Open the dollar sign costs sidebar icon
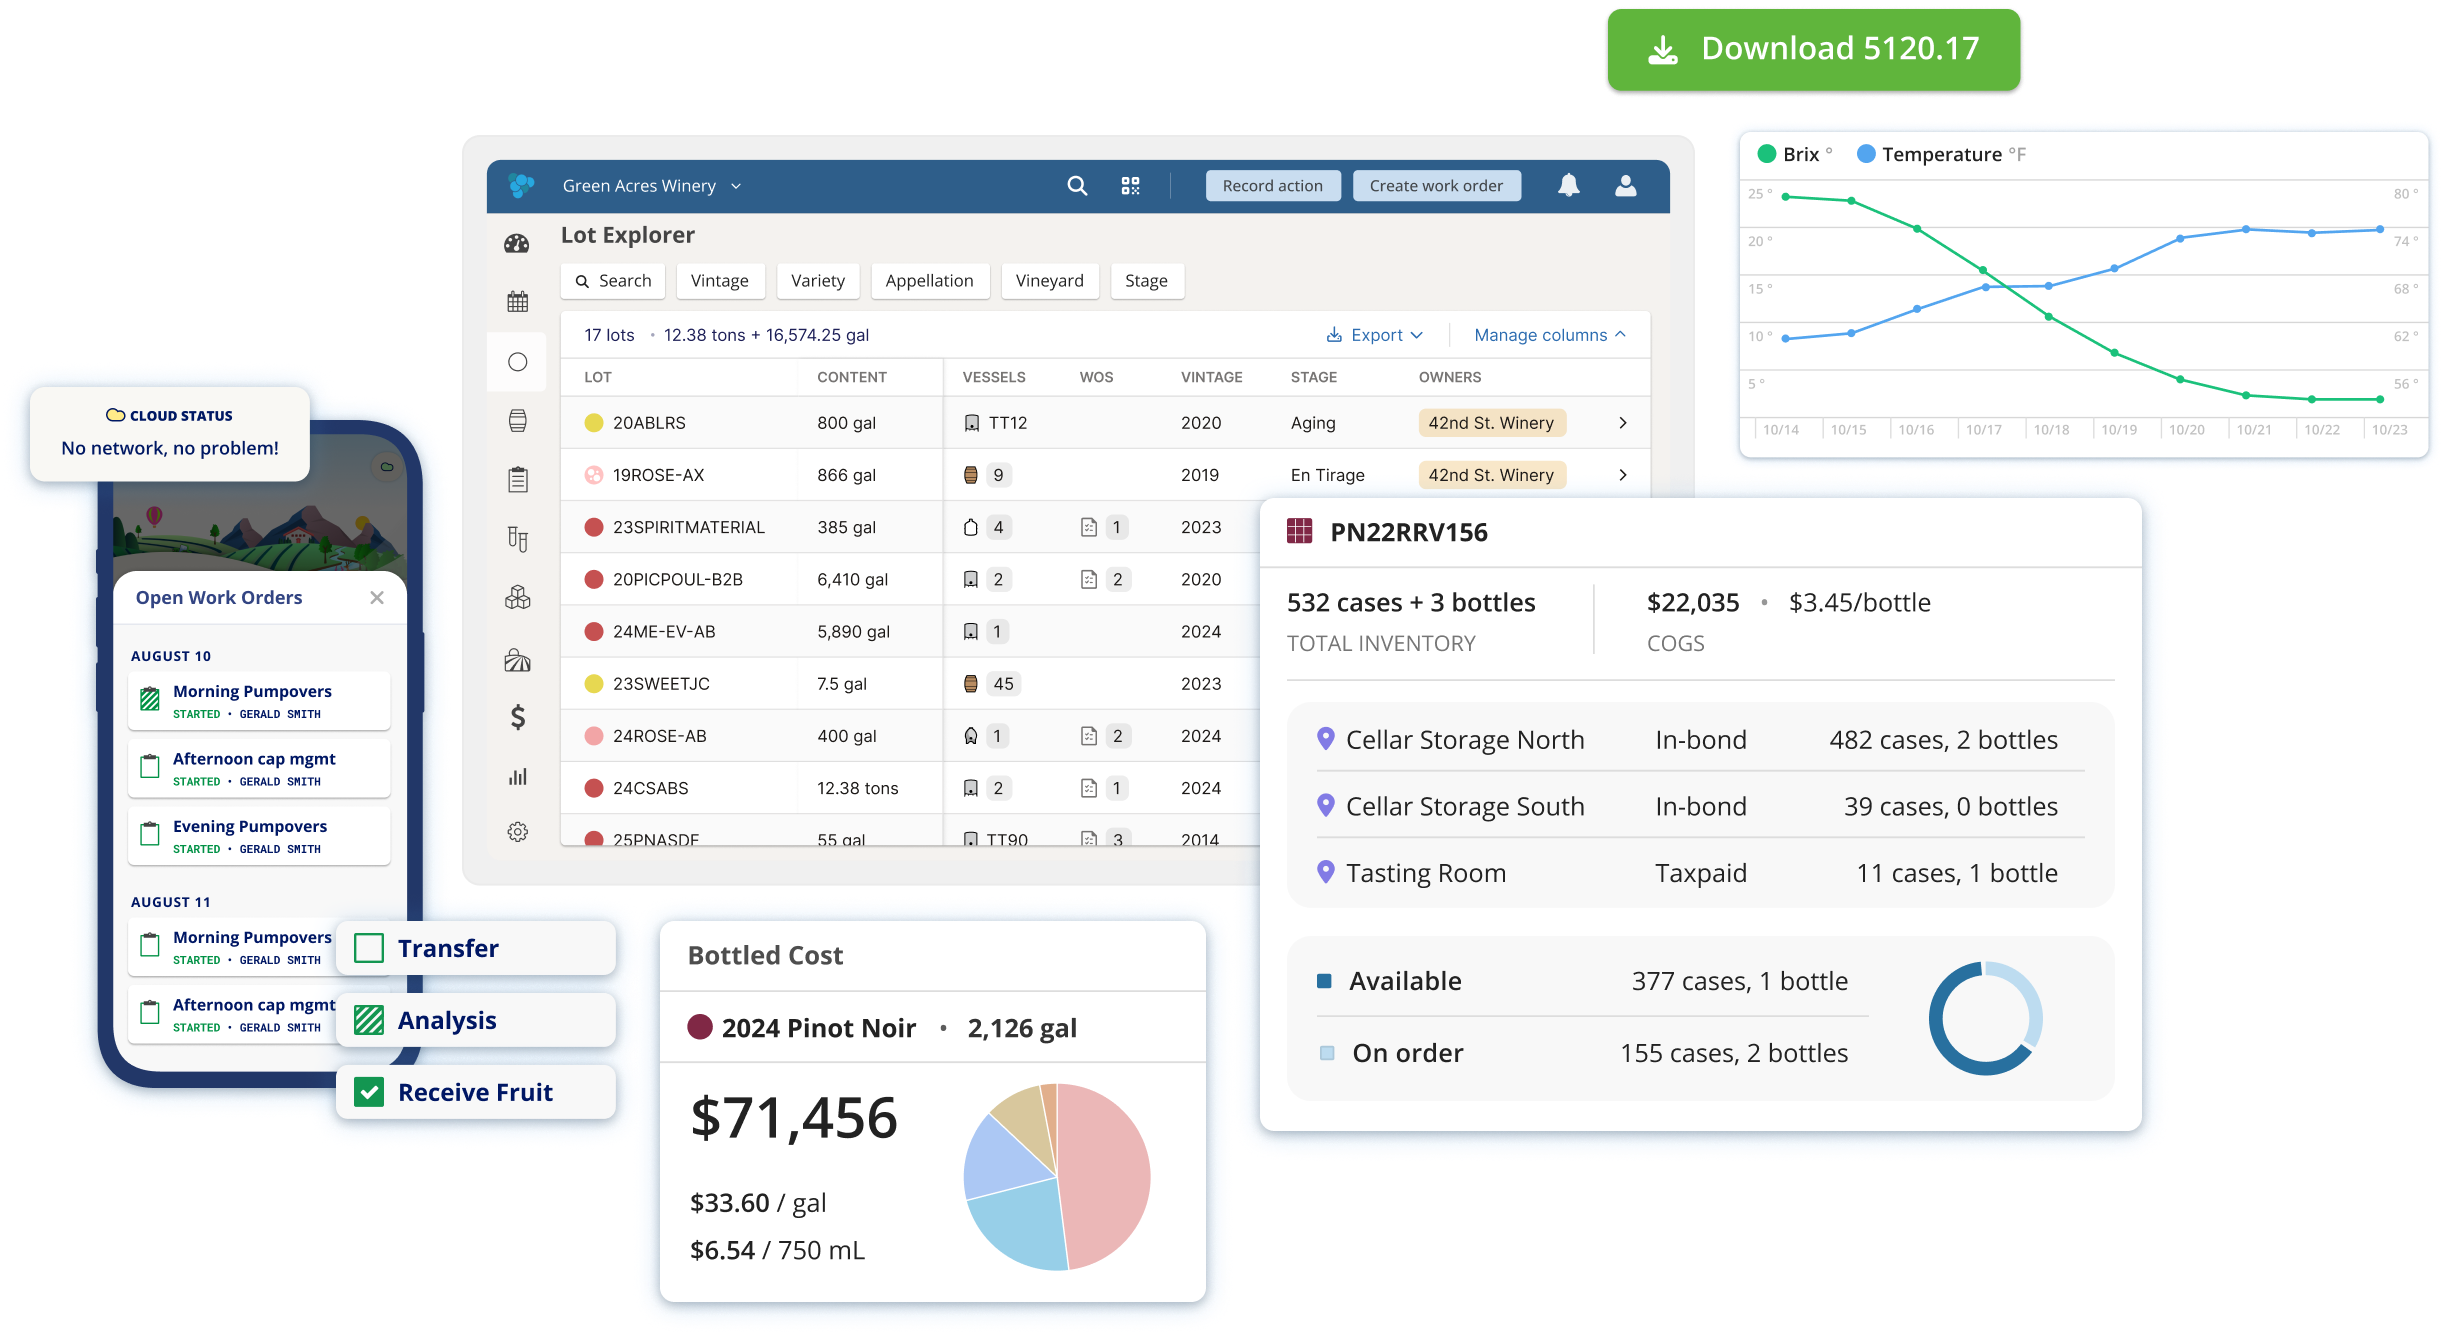 pyautogui.click(x=517, y=717)
